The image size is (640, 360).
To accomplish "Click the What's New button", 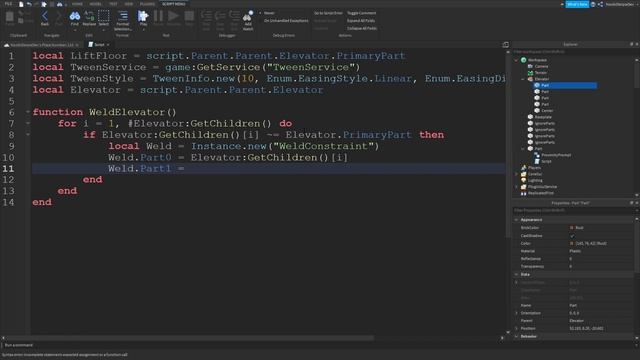I will click(x=577, y=4).
